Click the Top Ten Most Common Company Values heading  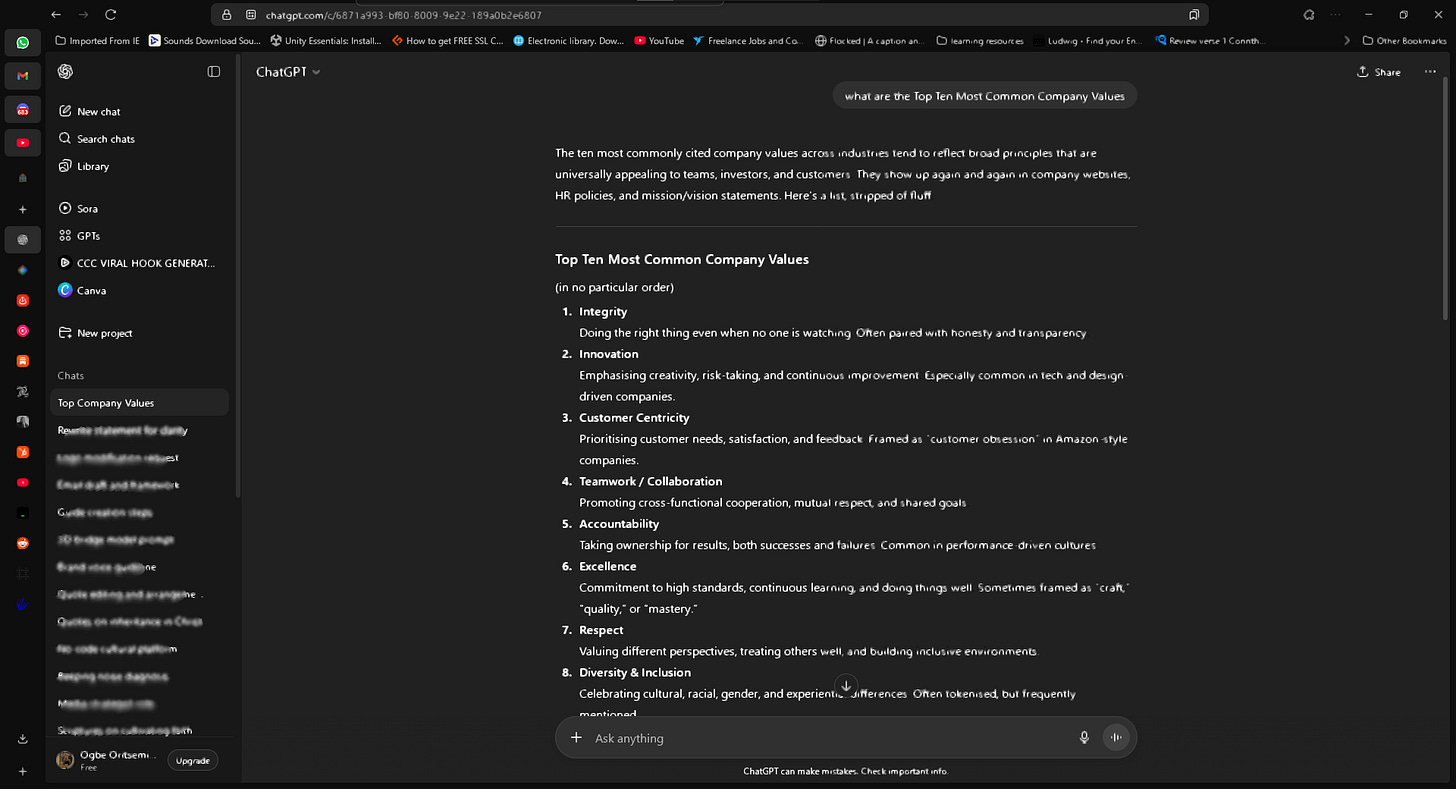pyautogui.click(x=682, y=259)
